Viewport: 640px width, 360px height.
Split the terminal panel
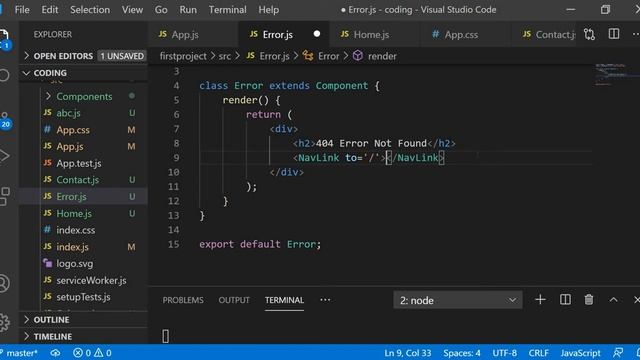point(565,300)
